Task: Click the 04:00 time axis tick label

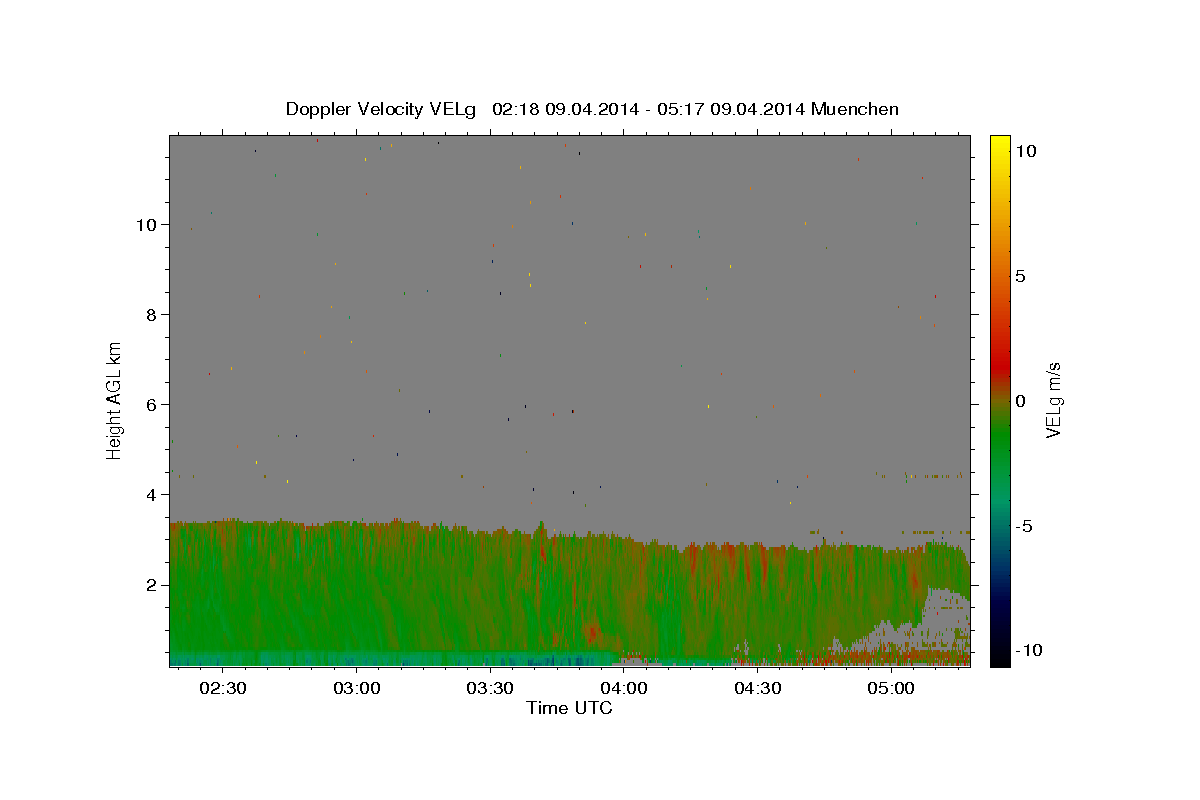Action: (623, 688)
